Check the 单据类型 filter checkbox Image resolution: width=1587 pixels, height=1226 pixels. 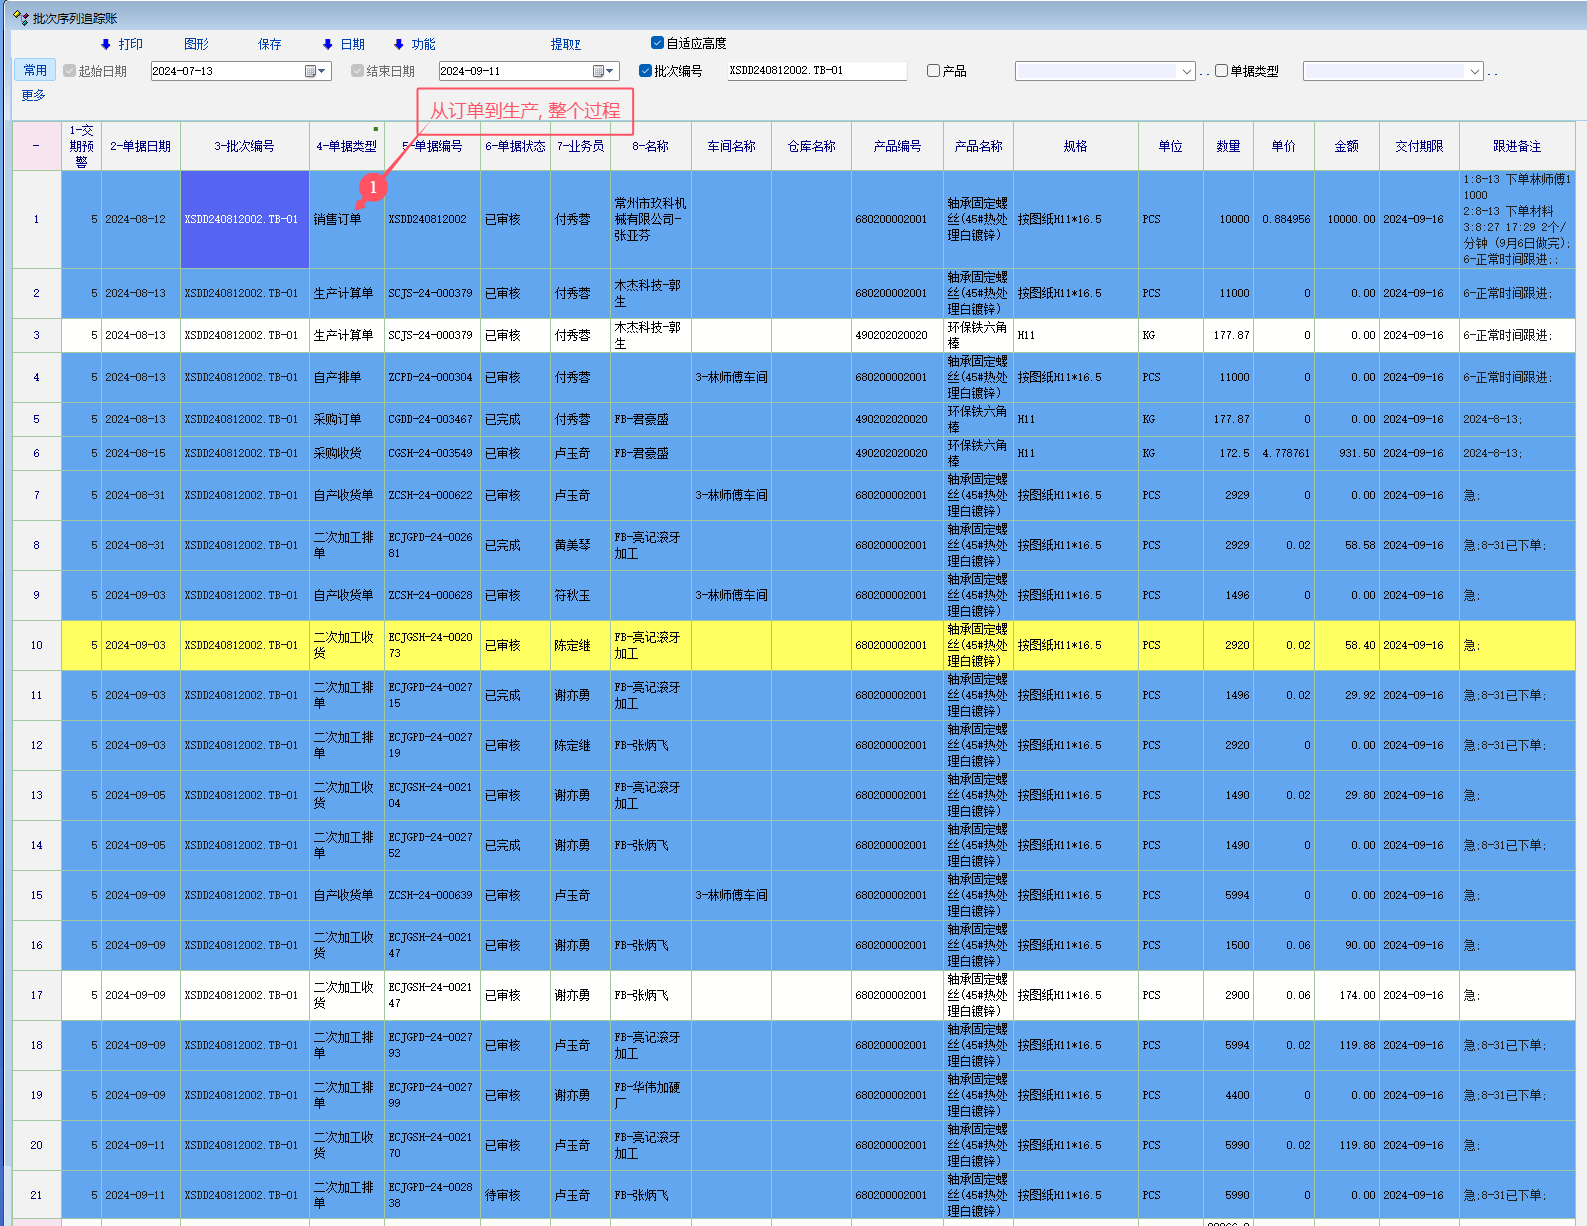(x=1221, y=71)
